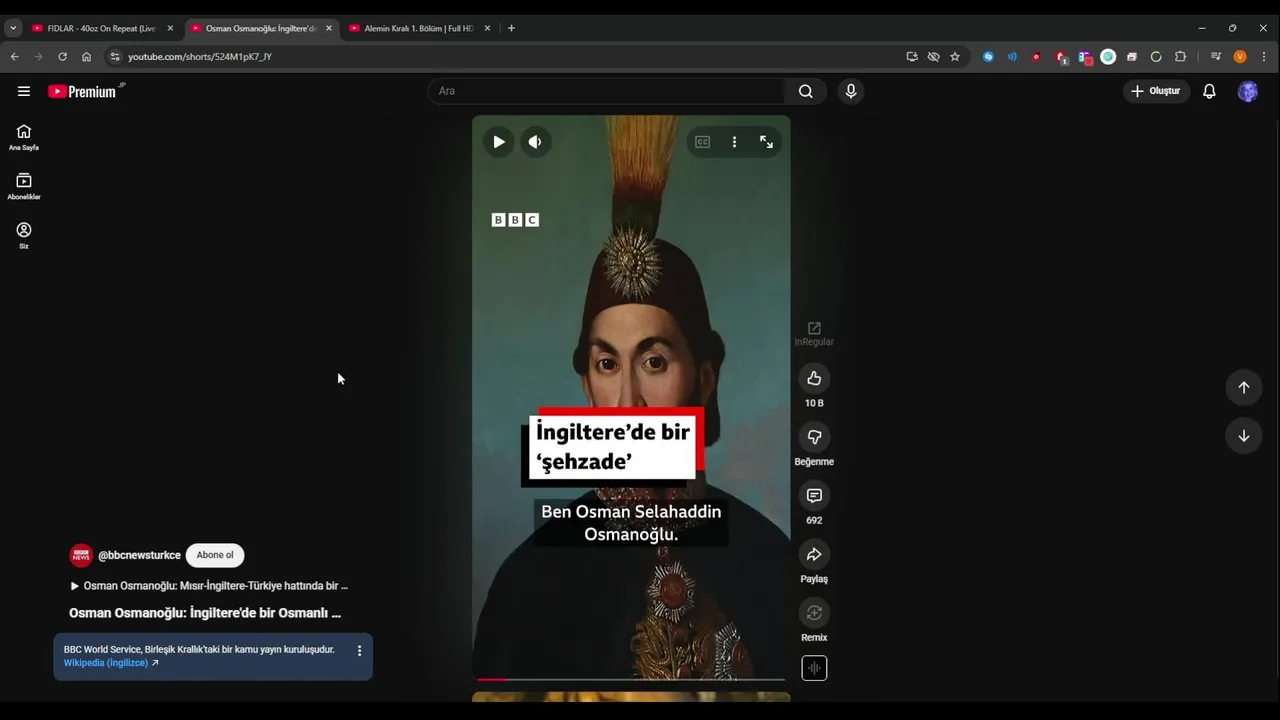This screenshot has height=720, width=1280.
Task: Open a new browser tab
Action: (511, 28)
